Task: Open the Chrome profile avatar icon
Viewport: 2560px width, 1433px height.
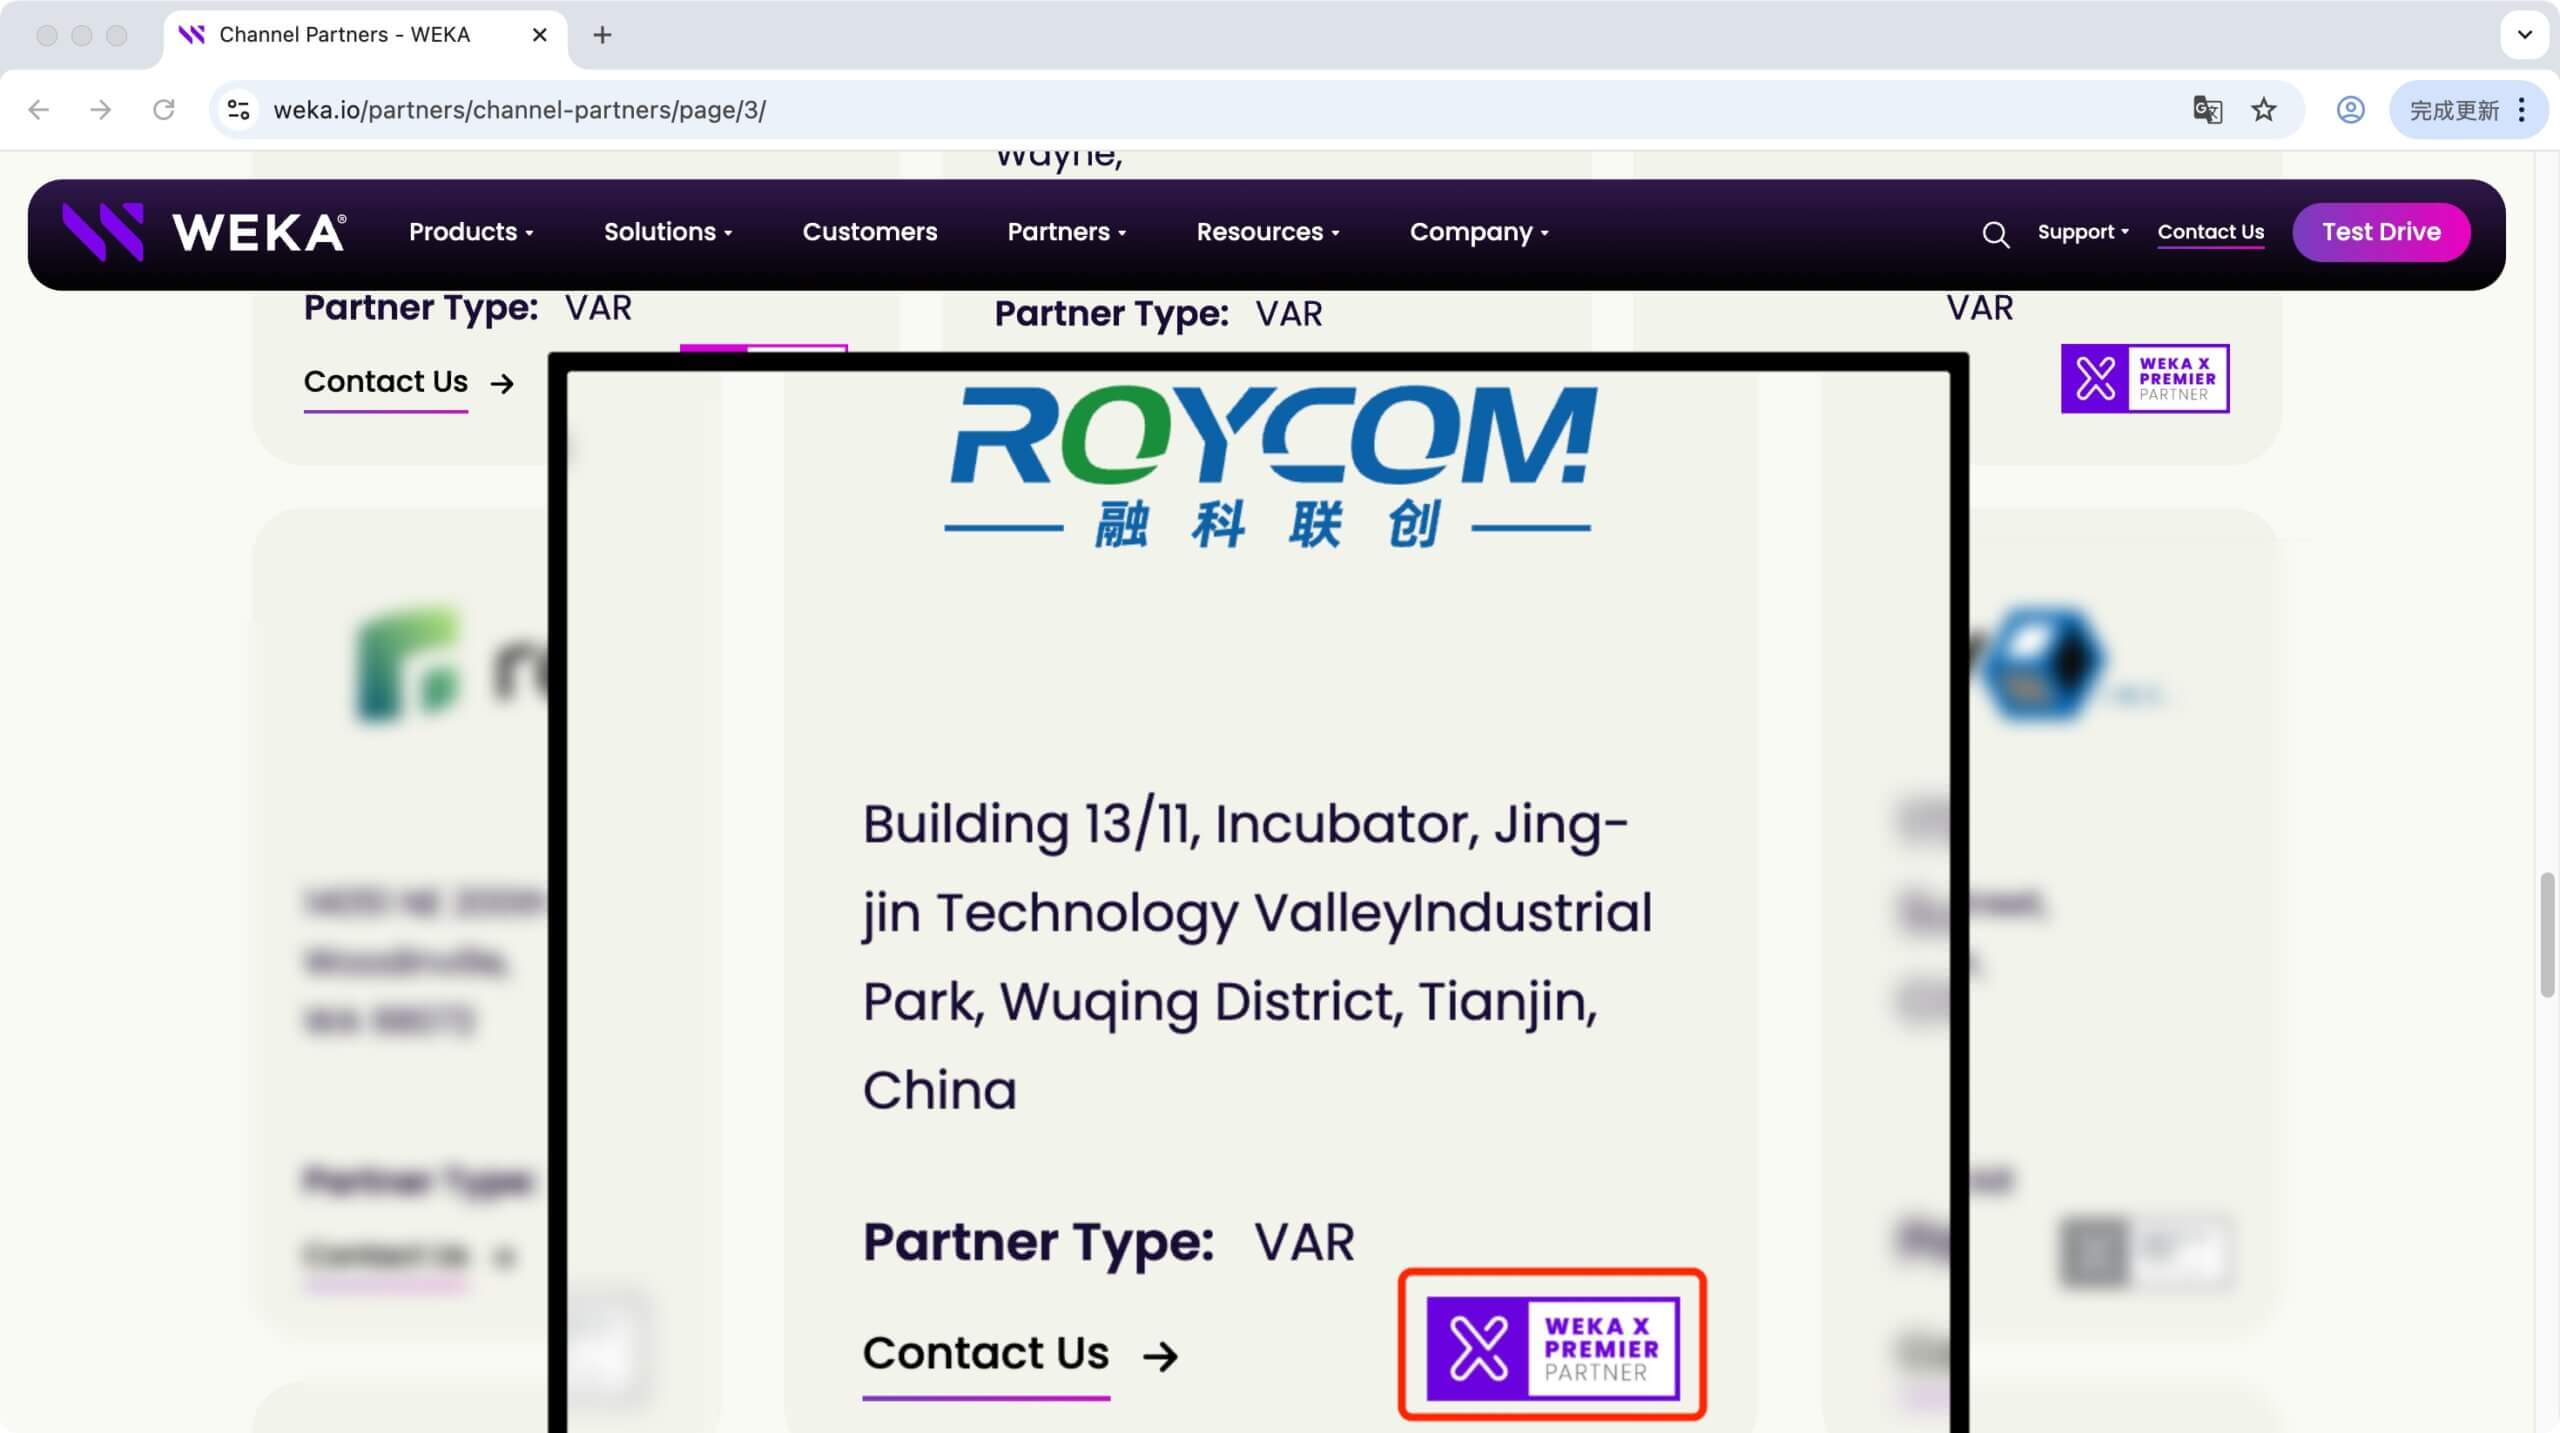Action: [x=2350, y=110]
